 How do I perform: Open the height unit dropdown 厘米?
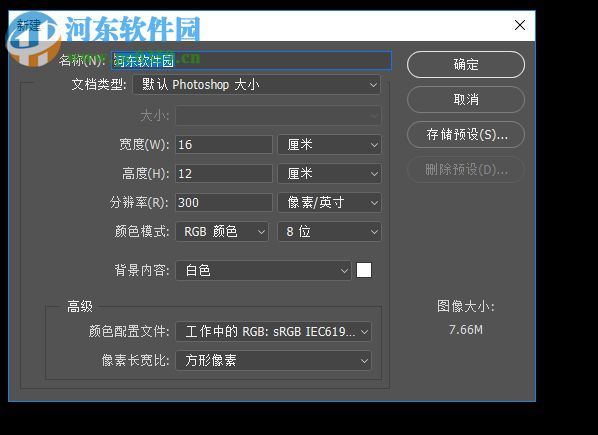click(330, 174)
